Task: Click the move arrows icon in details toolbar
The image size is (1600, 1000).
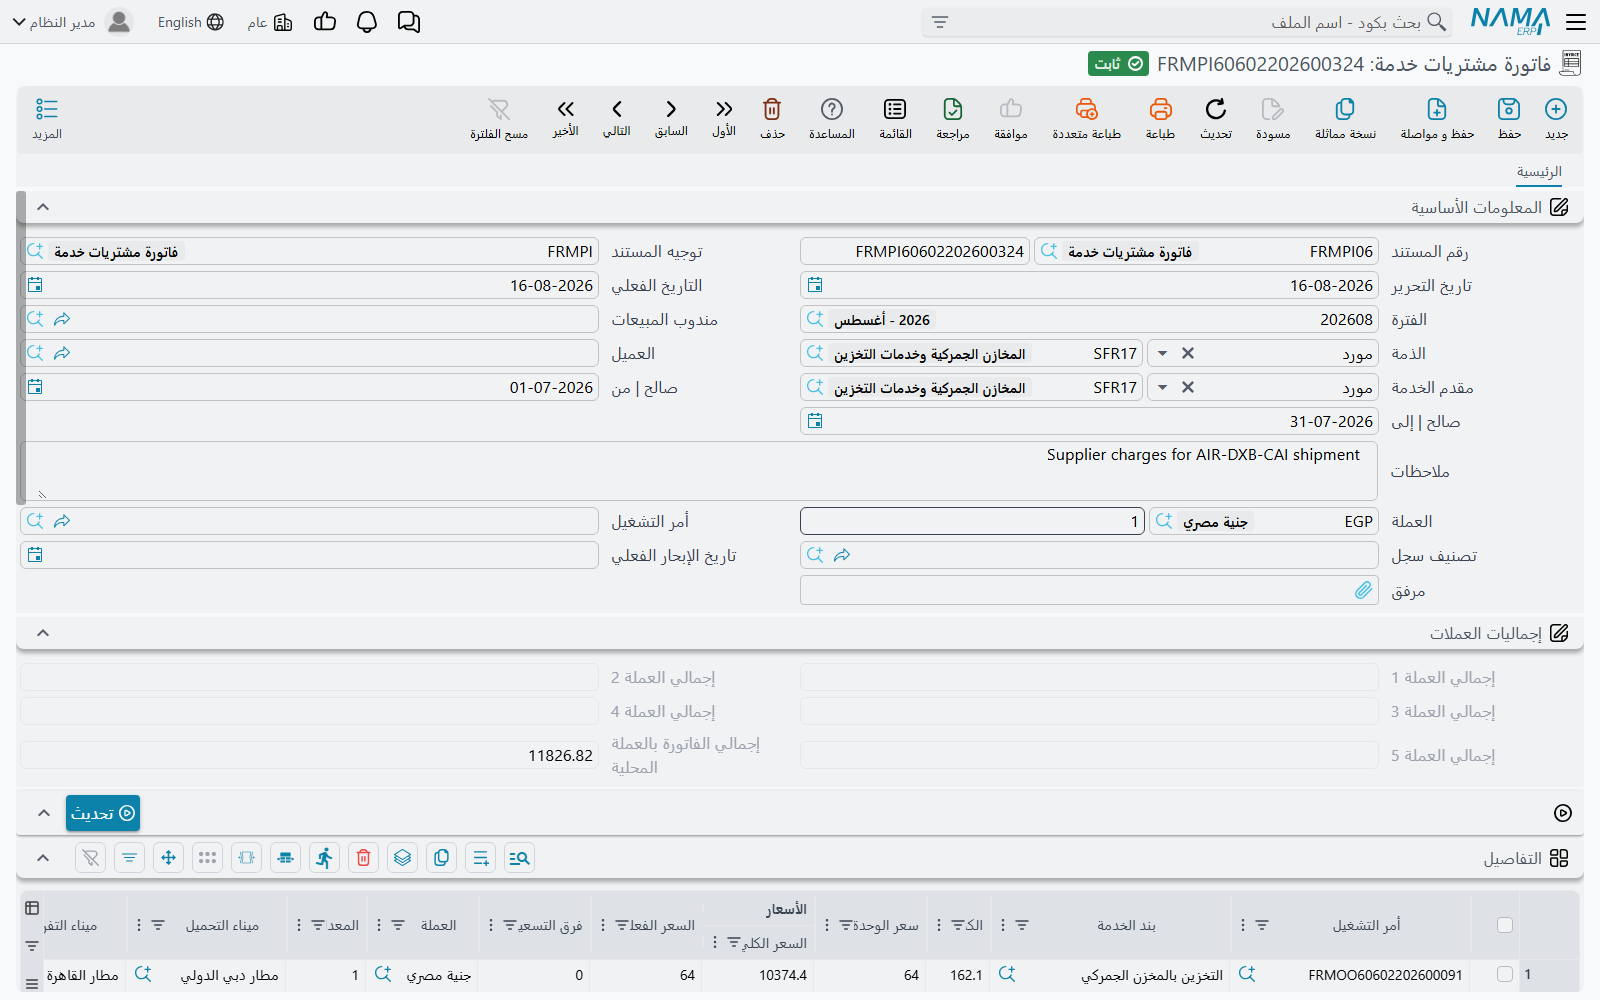Action: (x=169, y=858)
